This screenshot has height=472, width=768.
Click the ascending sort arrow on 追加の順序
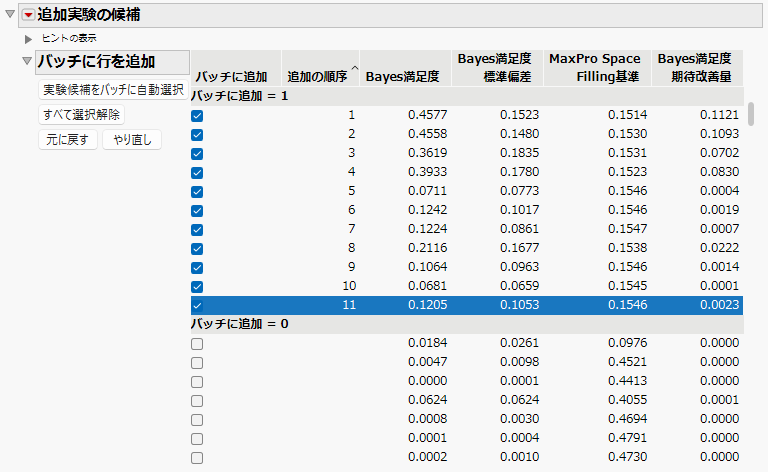point(355,68)
